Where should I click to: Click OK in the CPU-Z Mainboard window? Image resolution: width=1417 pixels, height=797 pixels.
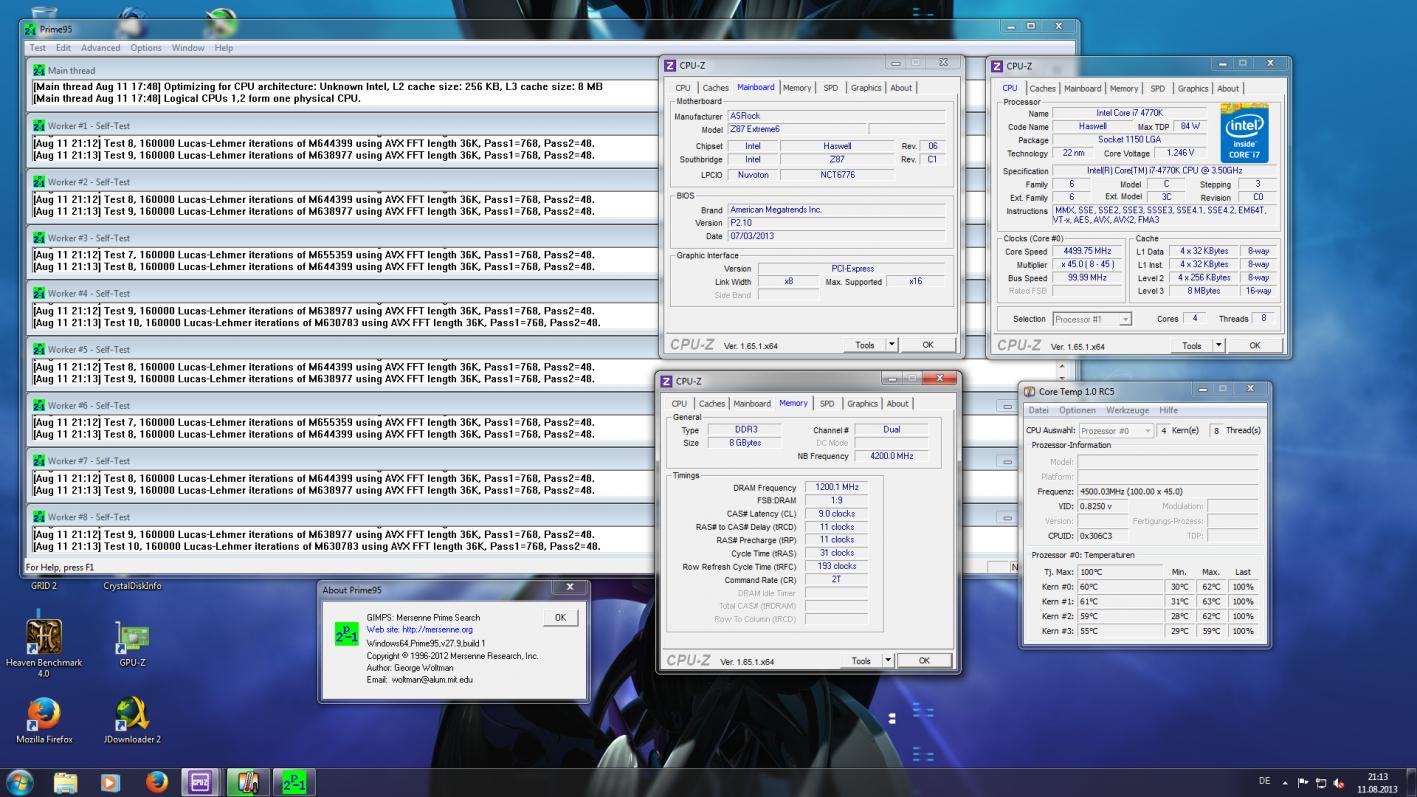(x=928, y=345)
